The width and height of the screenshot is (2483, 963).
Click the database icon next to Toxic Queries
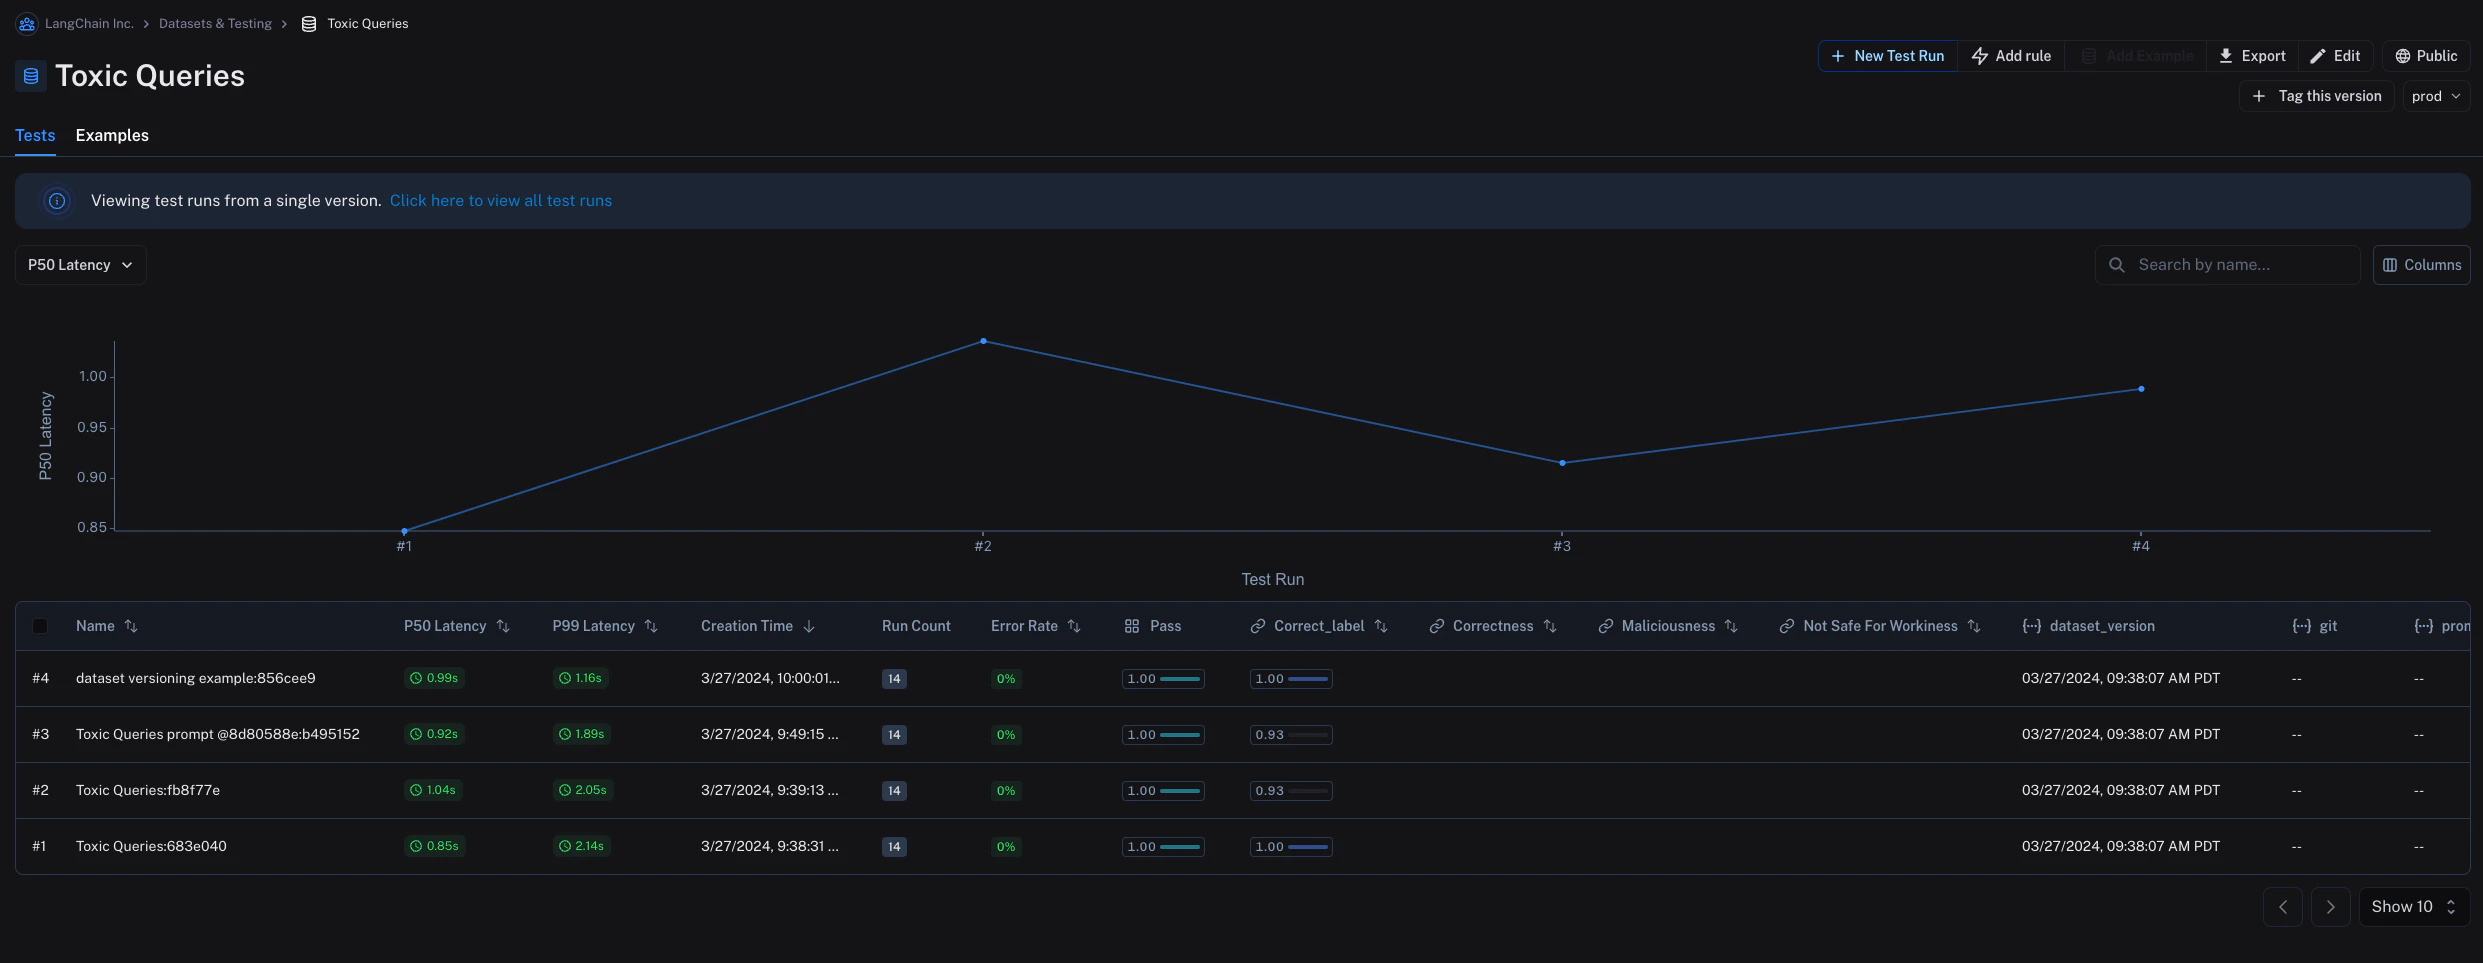pos(29,75)
